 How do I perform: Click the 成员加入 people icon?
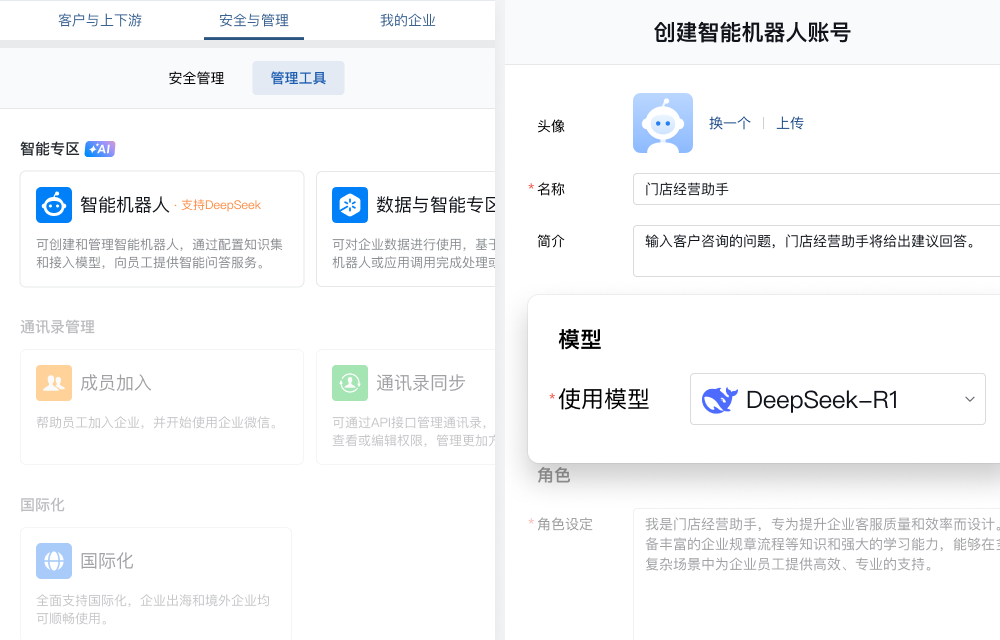click(53, 382)
